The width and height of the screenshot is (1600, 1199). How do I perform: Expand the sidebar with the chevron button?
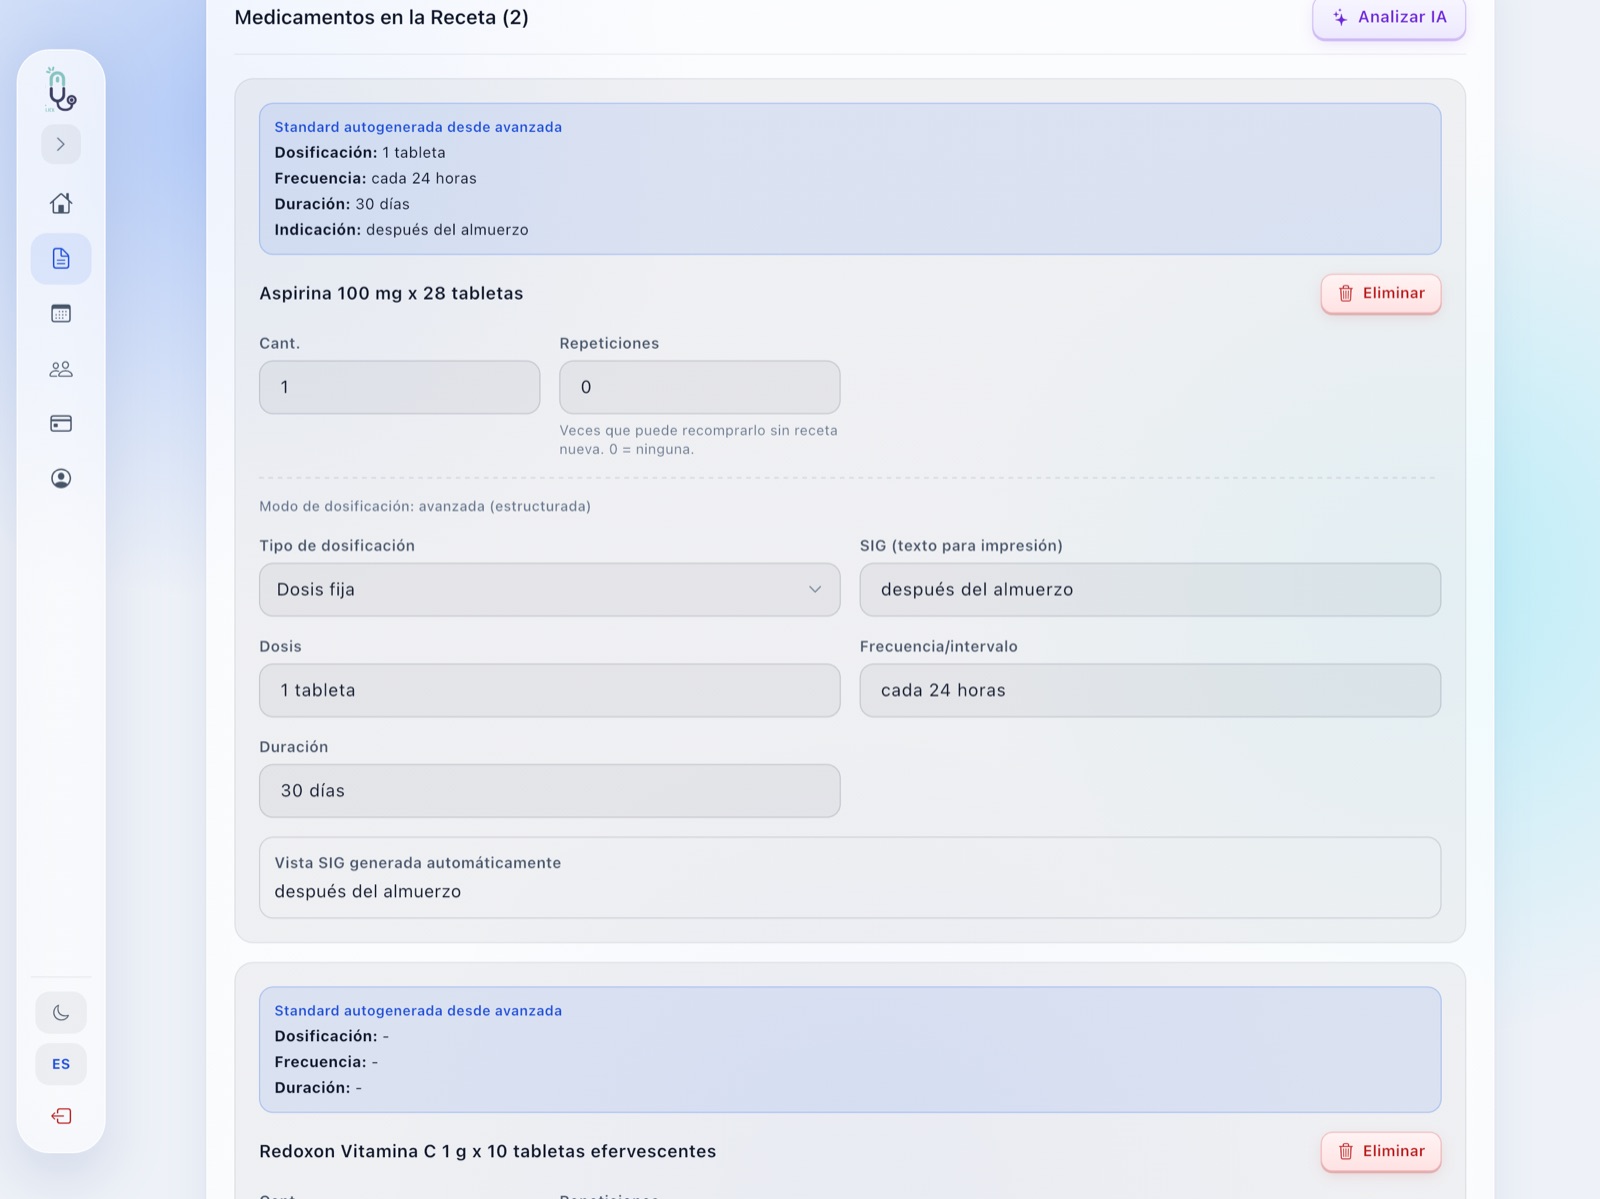(61, 144)
